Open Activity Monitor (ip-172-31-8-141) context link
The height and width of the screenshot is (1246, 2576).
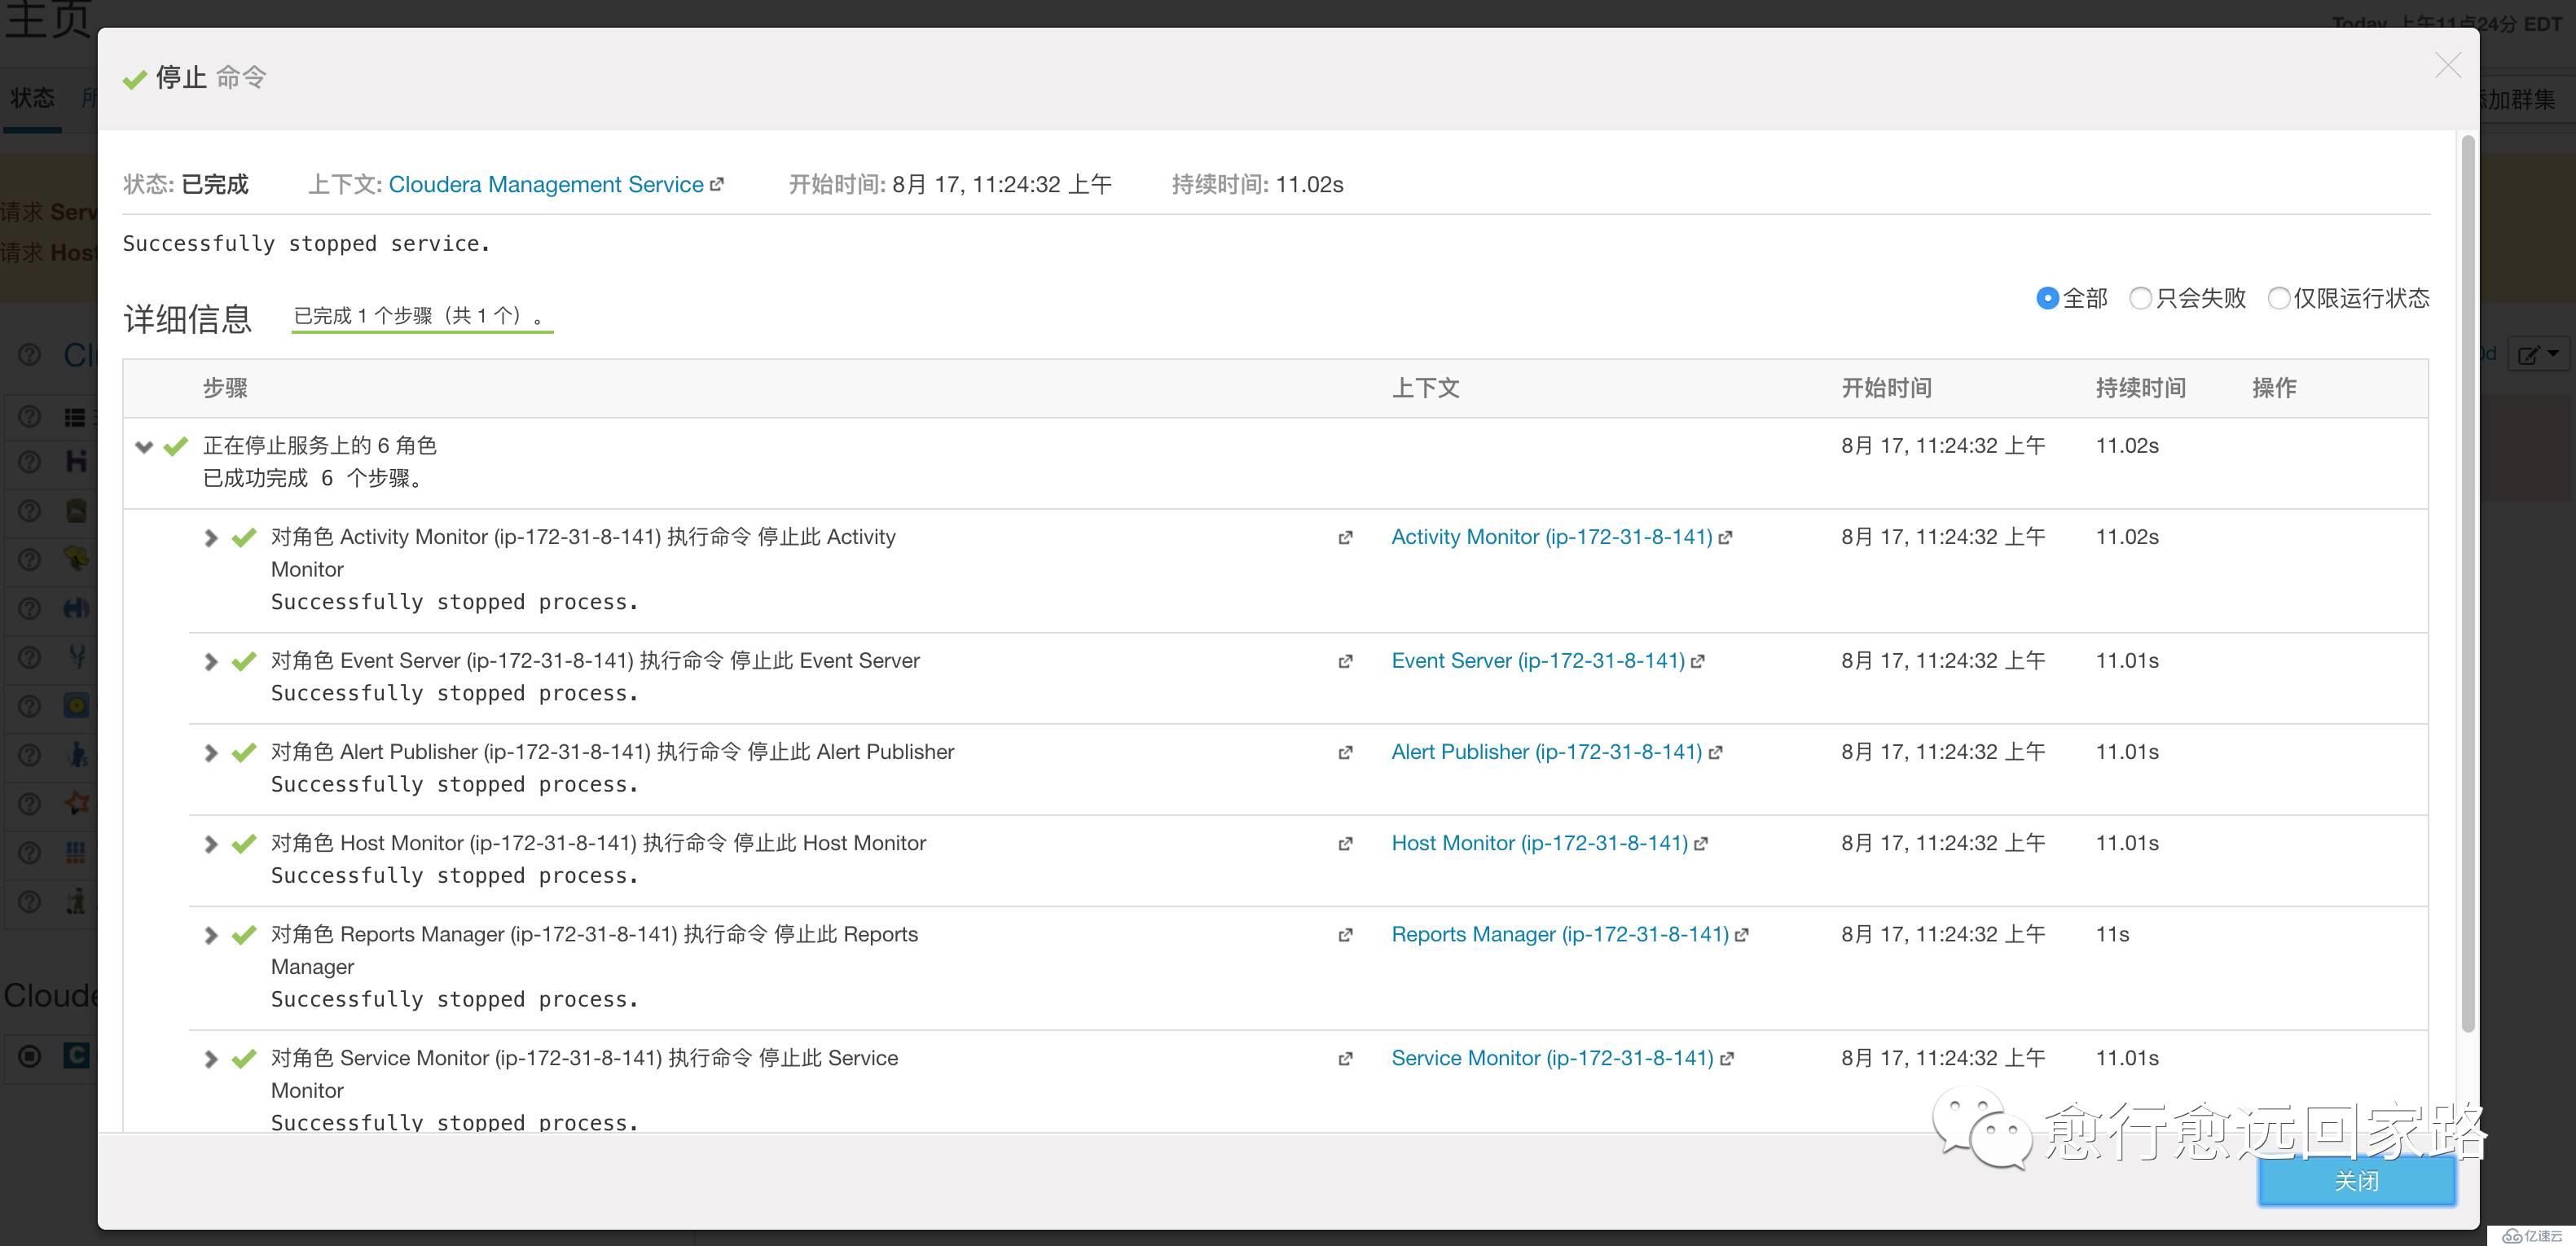[x=1551, y=537]
